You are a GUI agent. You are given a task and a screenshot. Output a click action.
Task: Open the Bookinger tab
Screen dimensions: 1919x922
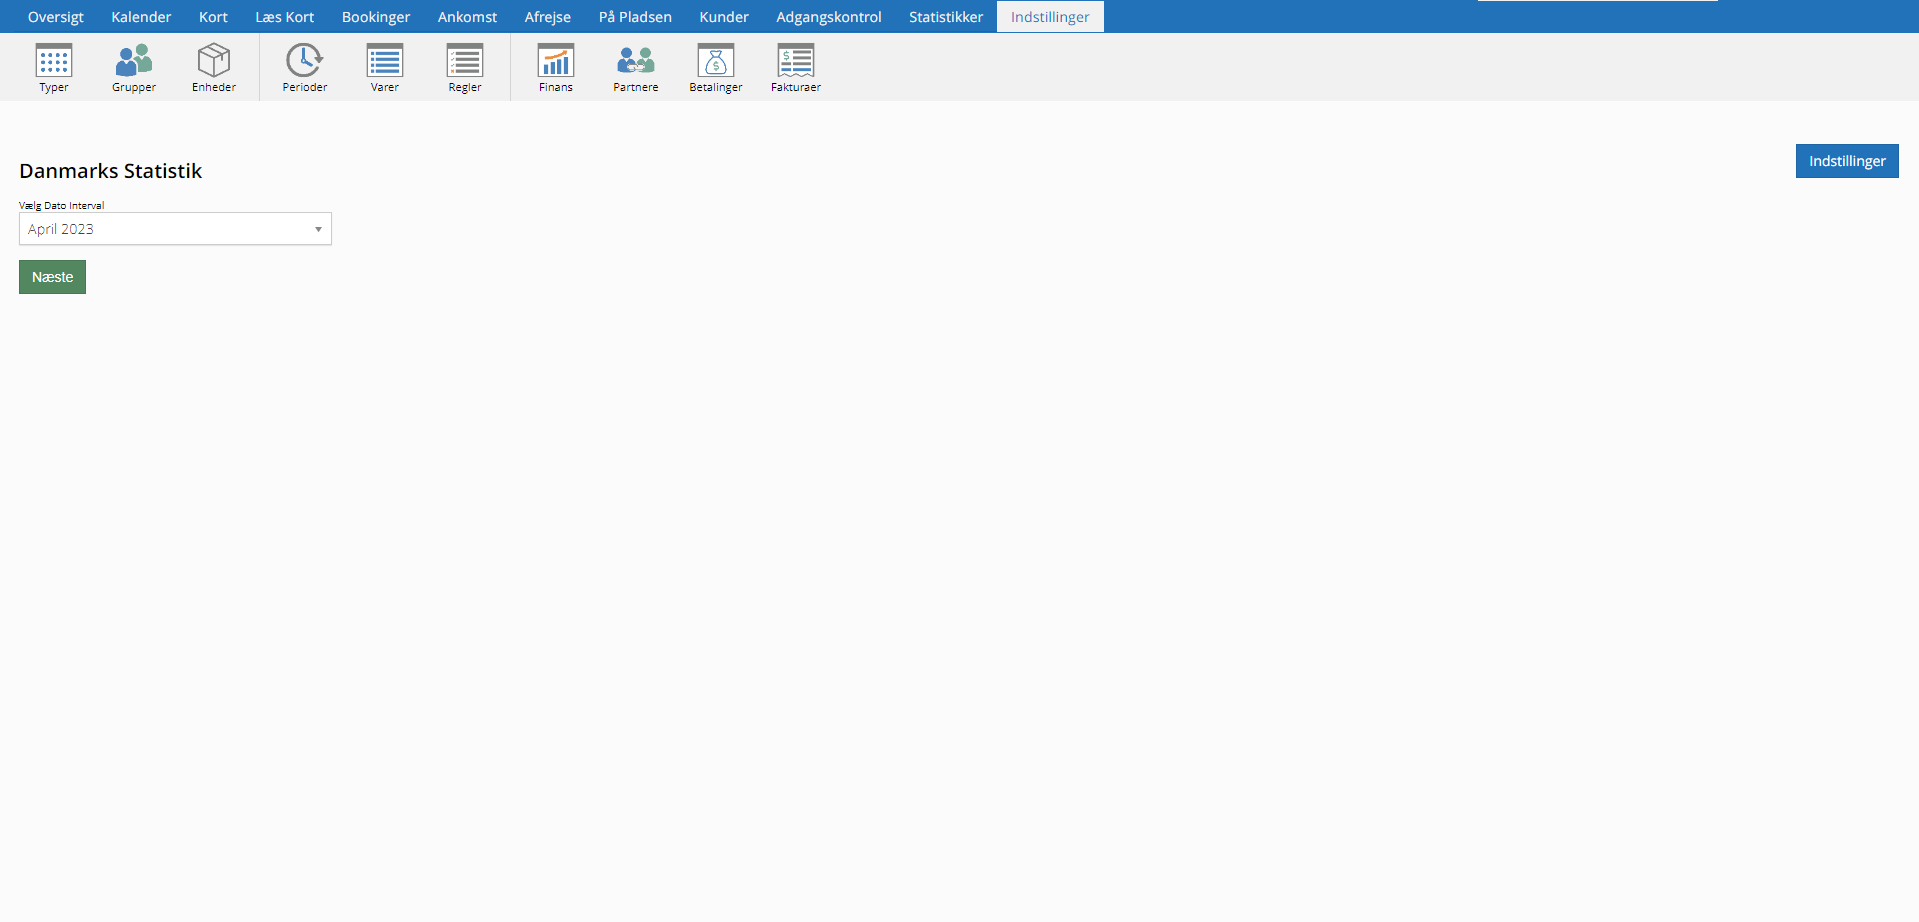click(376, 17)
